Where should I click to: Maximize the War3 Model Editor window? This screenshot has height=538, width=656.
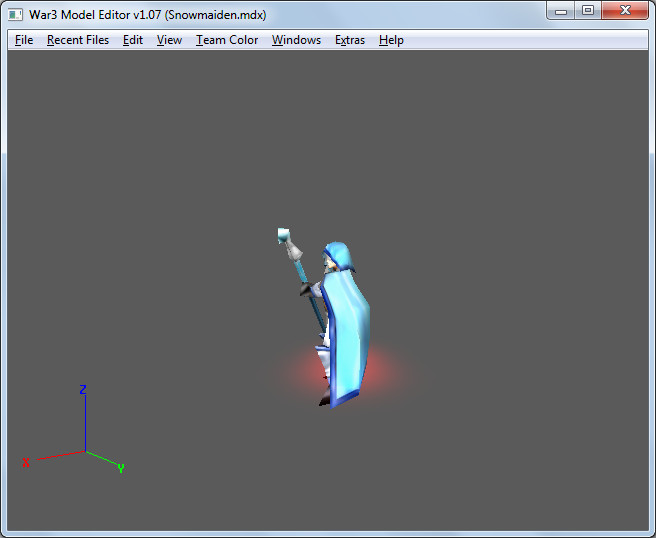pos(588,10)
